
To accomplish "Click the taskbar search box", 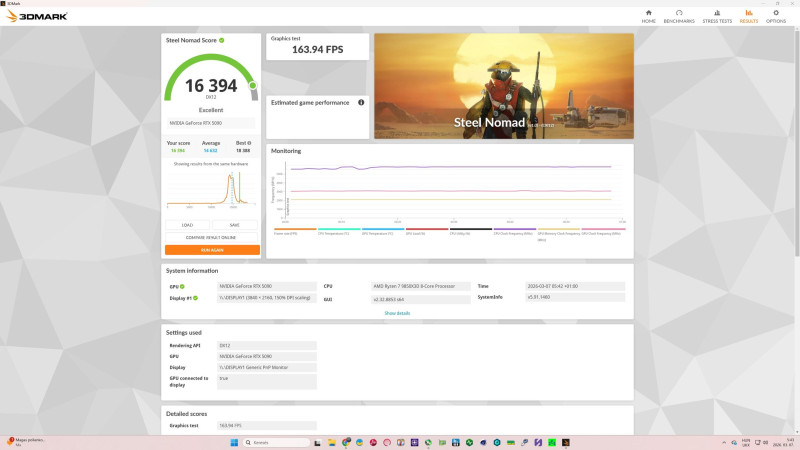I will (x=276, y=442).
